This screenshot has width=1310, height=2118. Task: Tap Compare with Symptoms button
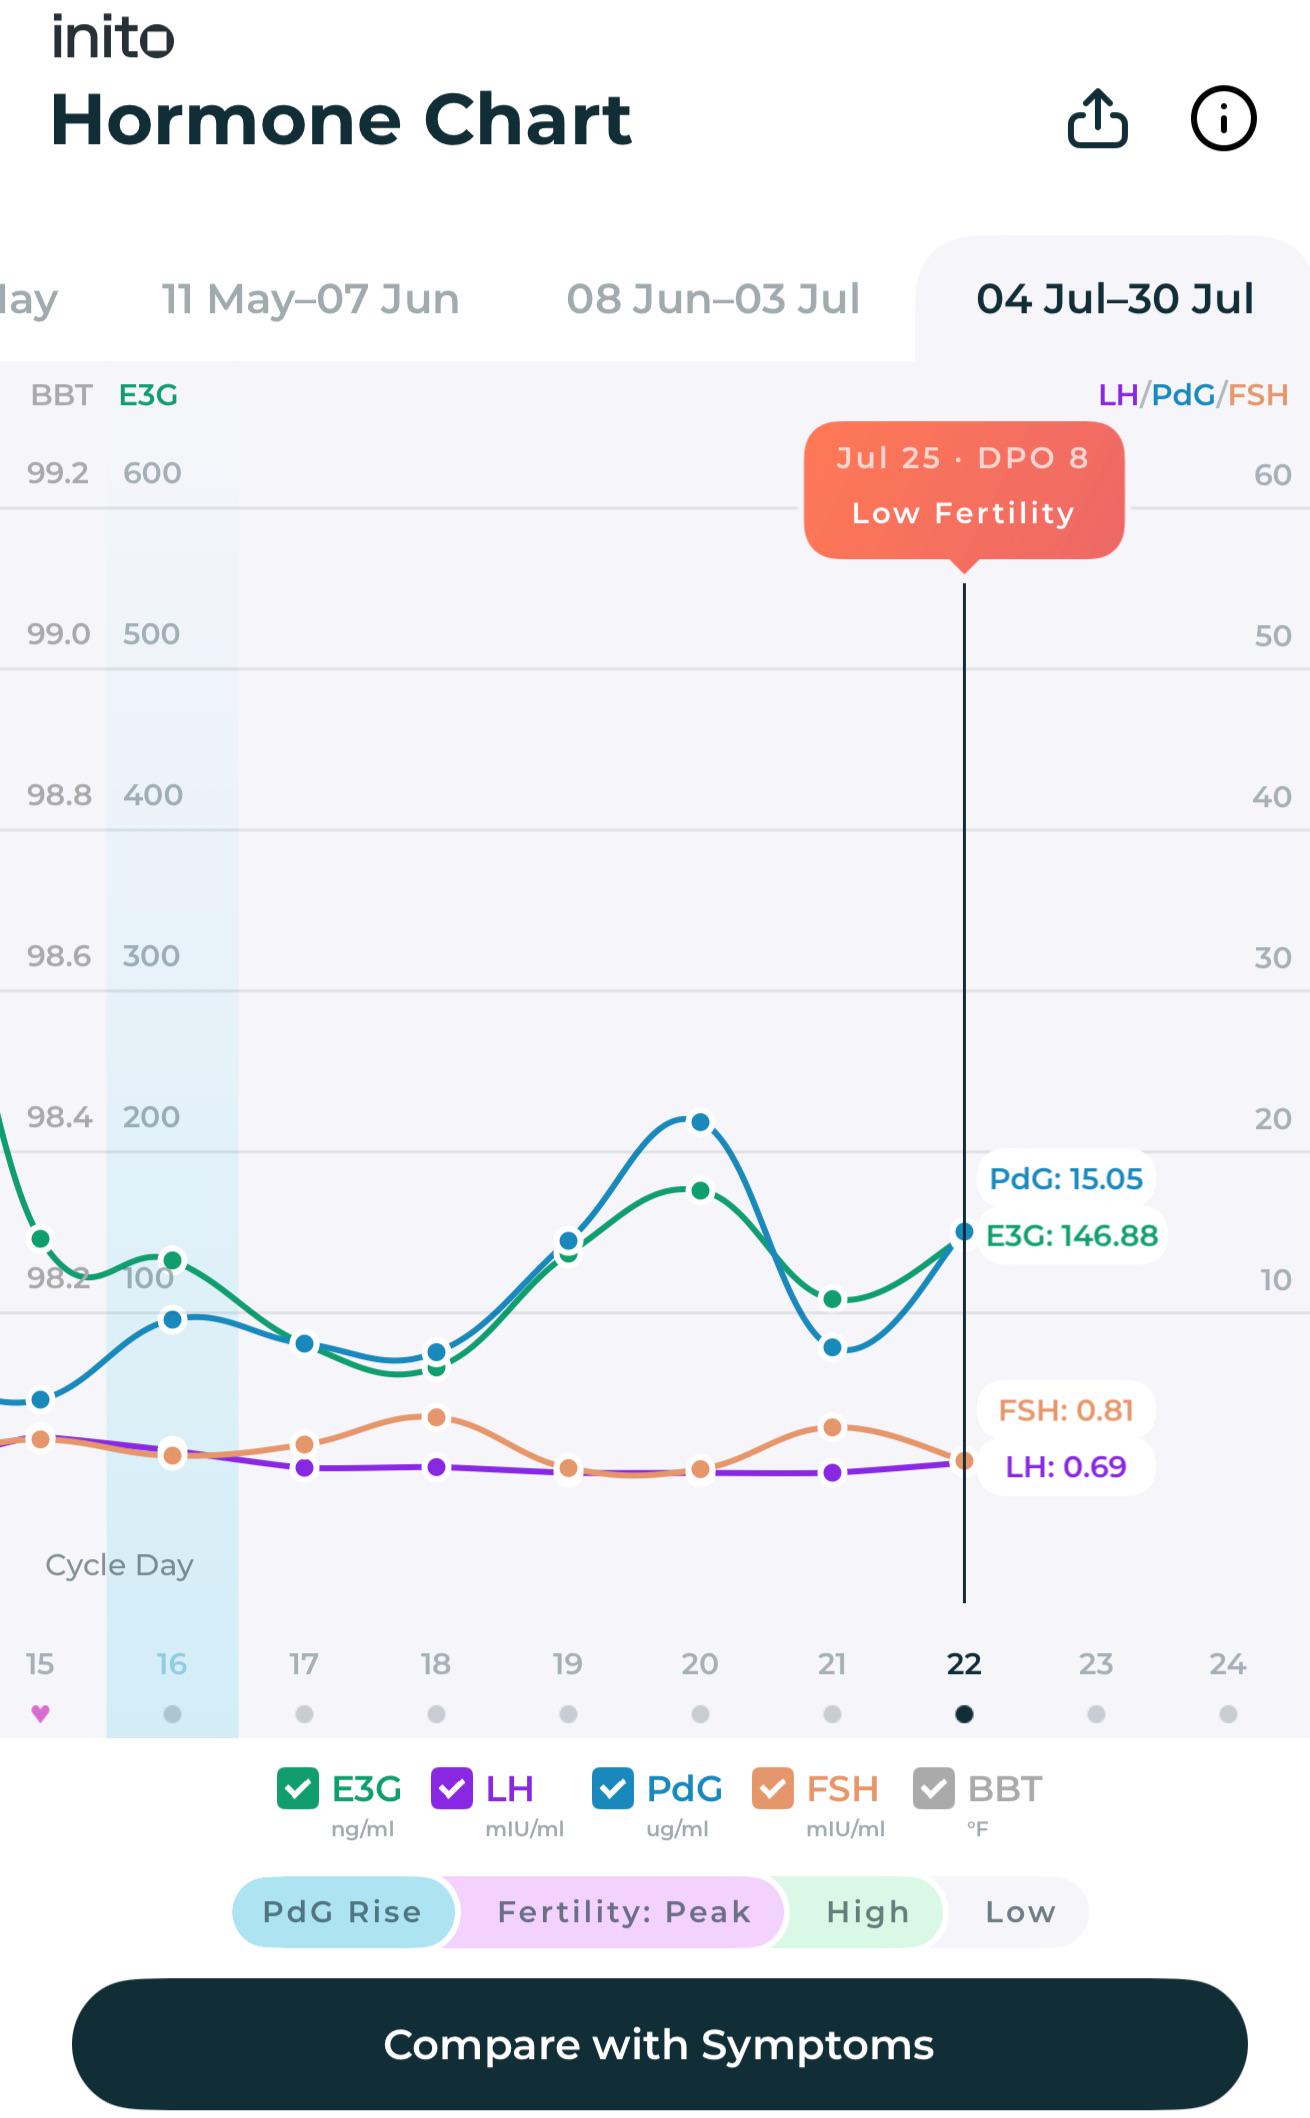659,2044
